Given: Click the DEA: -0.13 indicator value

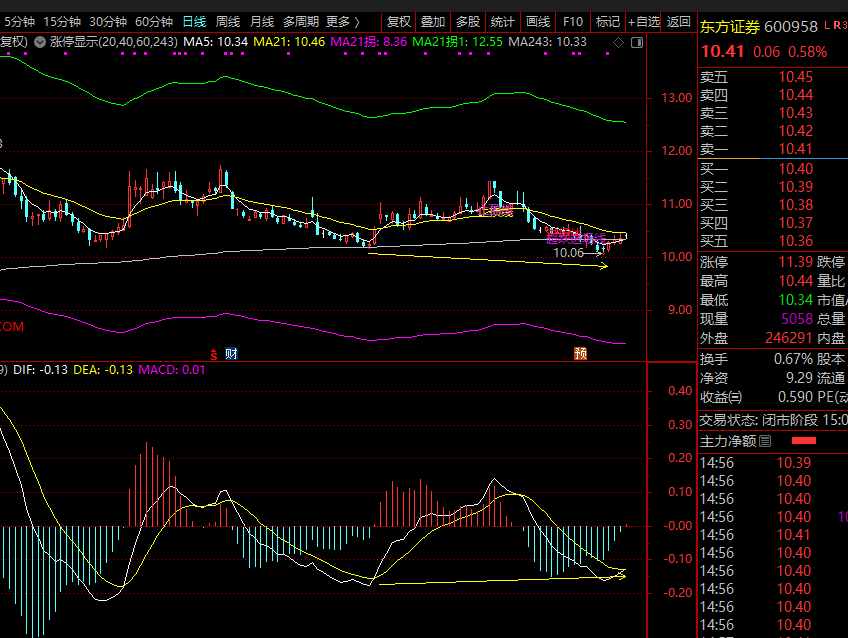Looking at the screenshot, I should coord(103,370).
